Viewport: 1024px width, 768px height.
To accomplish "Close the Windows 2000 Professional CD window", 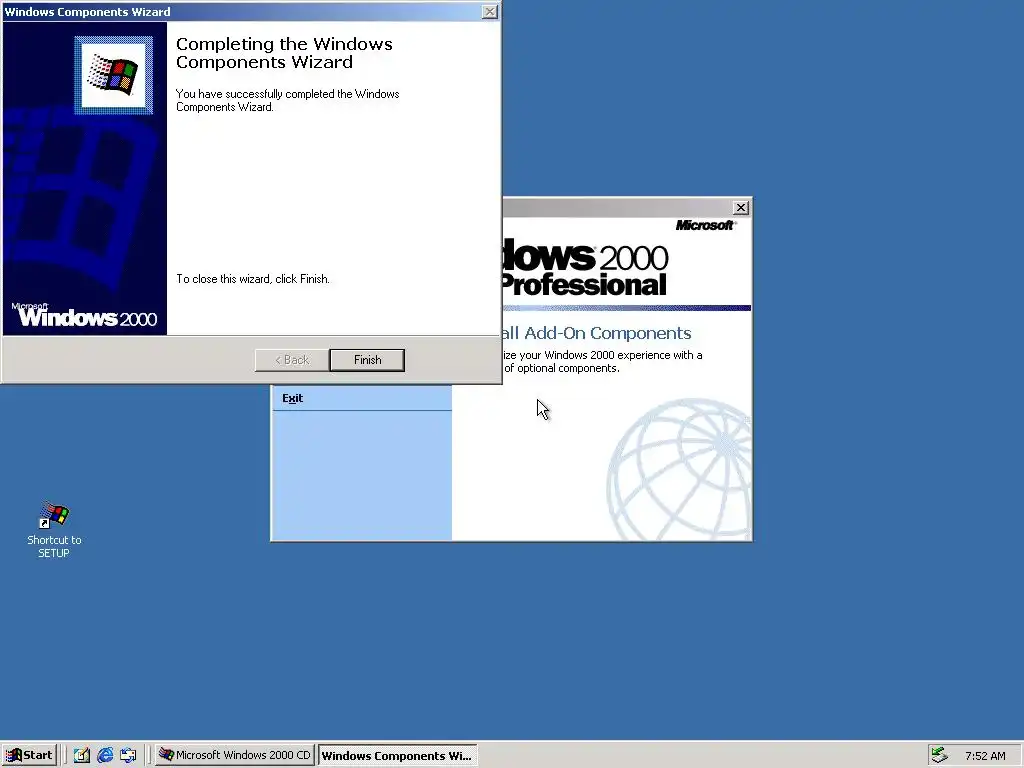I will click(741, 208).
